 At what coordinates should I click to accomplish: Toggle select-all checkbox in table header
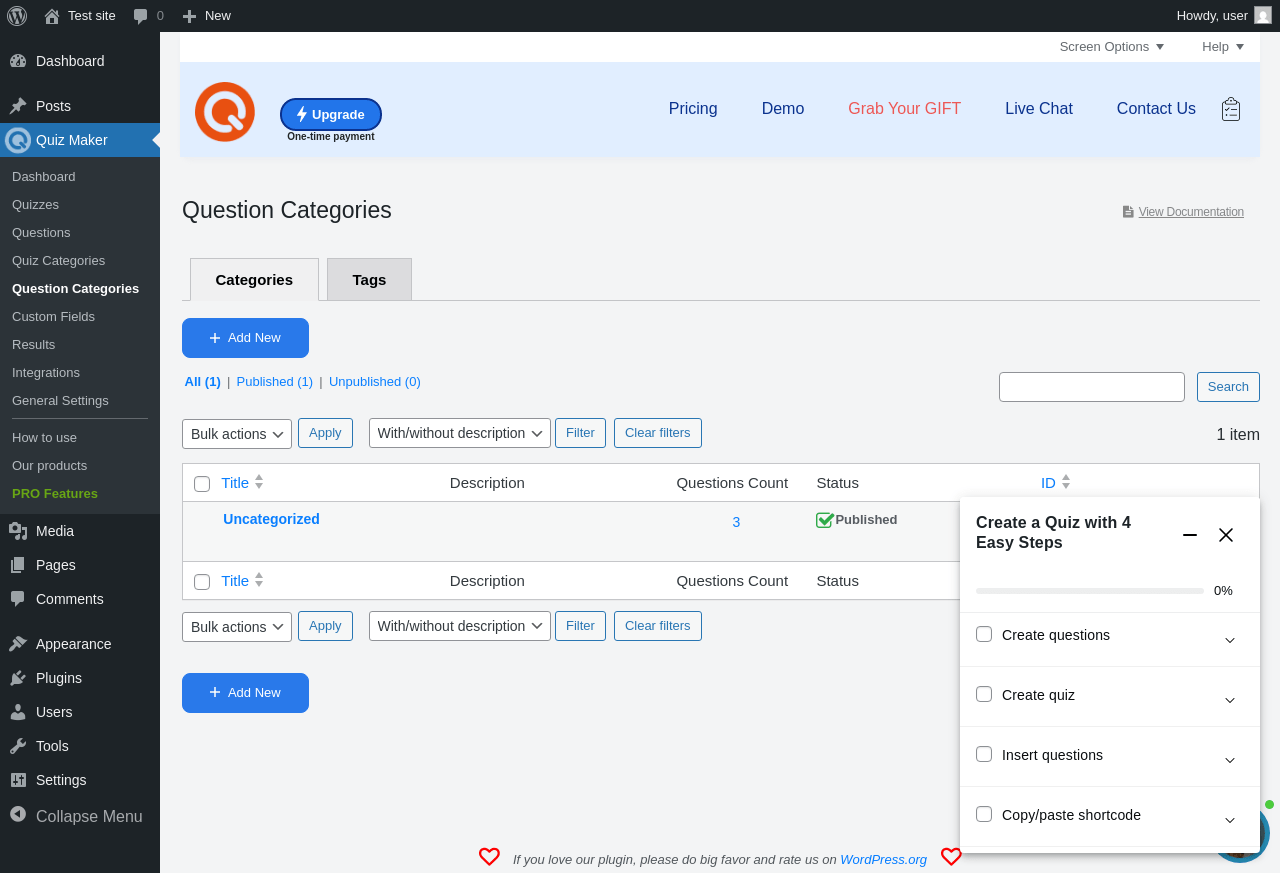click(202, 484)
